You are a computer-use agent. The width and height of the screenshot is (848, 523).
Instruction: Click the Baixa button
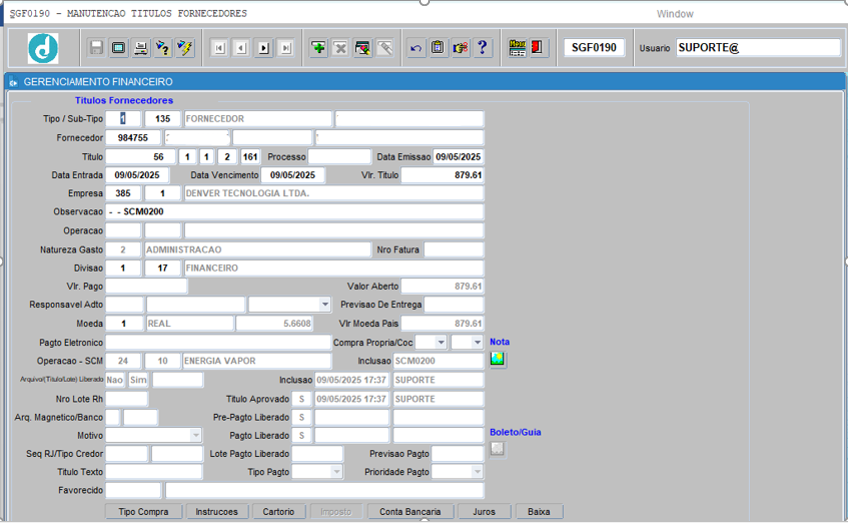pyautogui.click(x=539, y=512)
